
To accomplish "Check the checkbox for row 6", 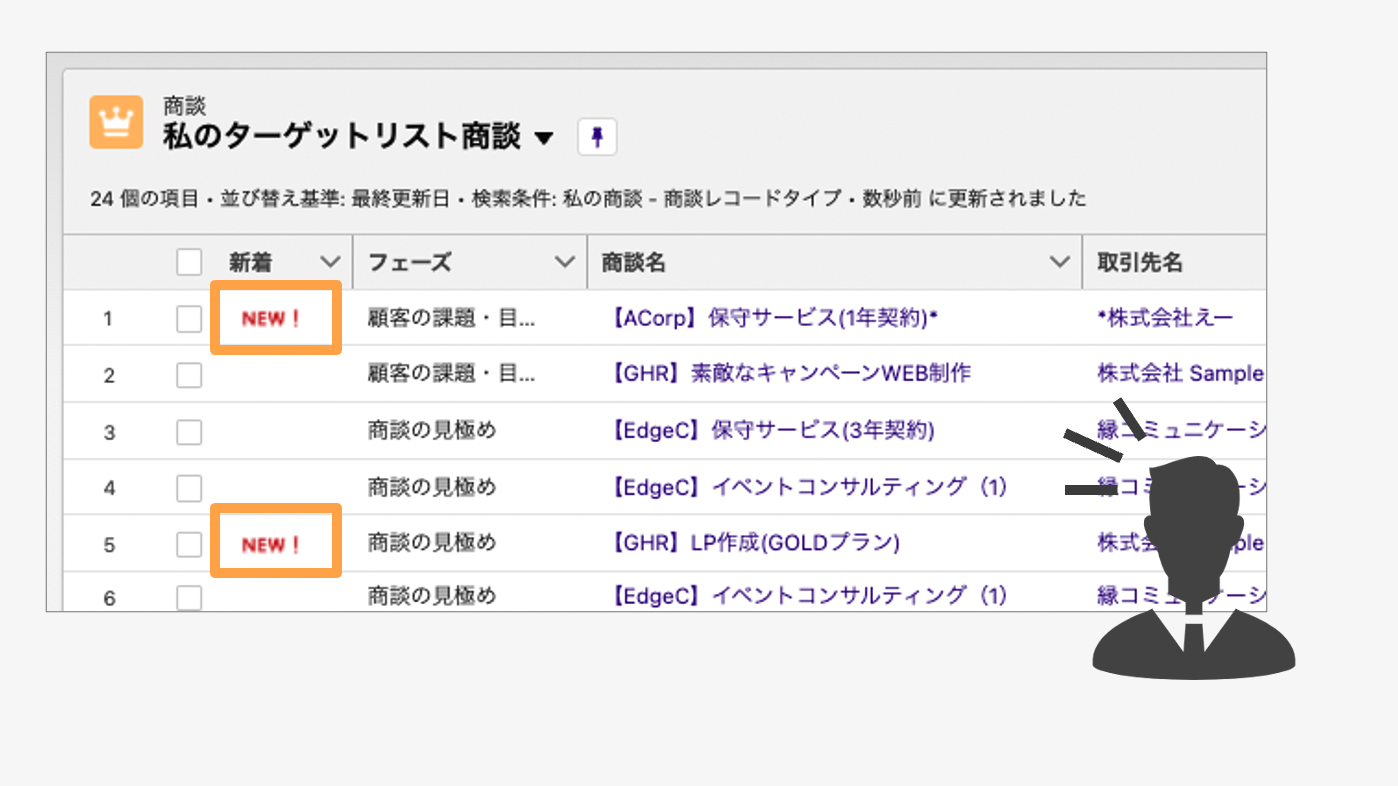I will (189, 598).
